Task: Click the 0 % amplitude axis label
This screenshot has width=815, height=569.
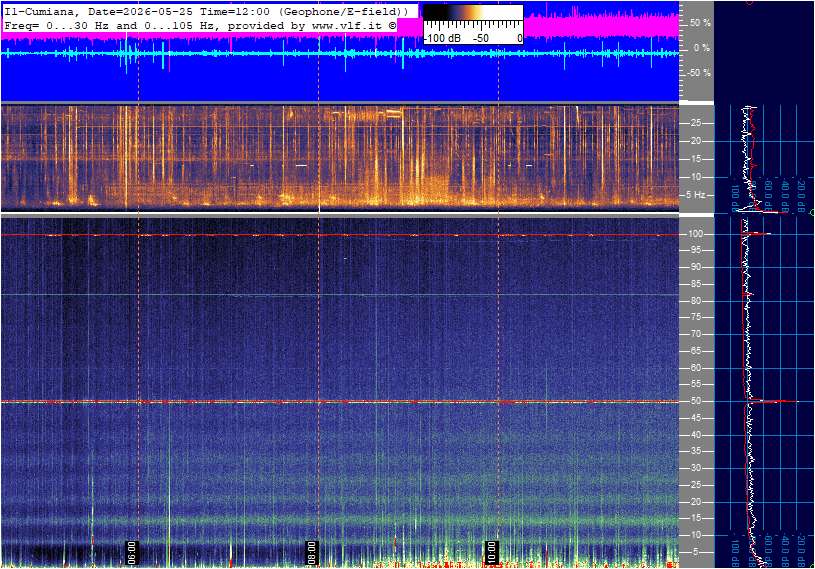Action: [x=702, y=48]
